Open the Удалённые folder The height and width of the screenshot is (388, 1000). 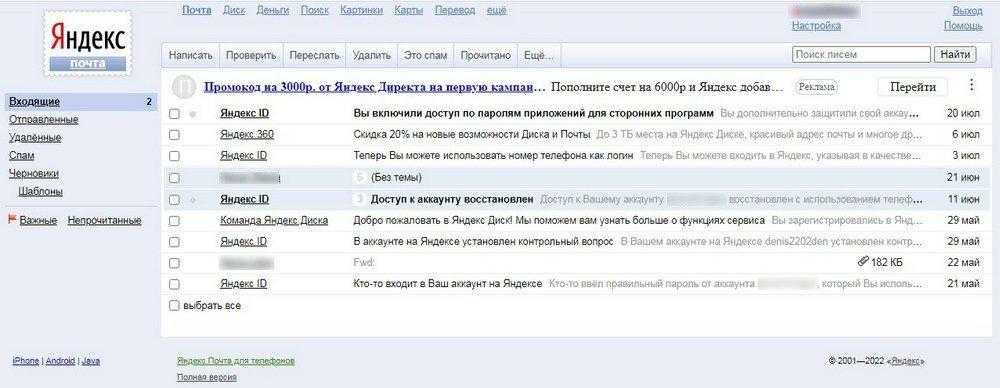35,137
